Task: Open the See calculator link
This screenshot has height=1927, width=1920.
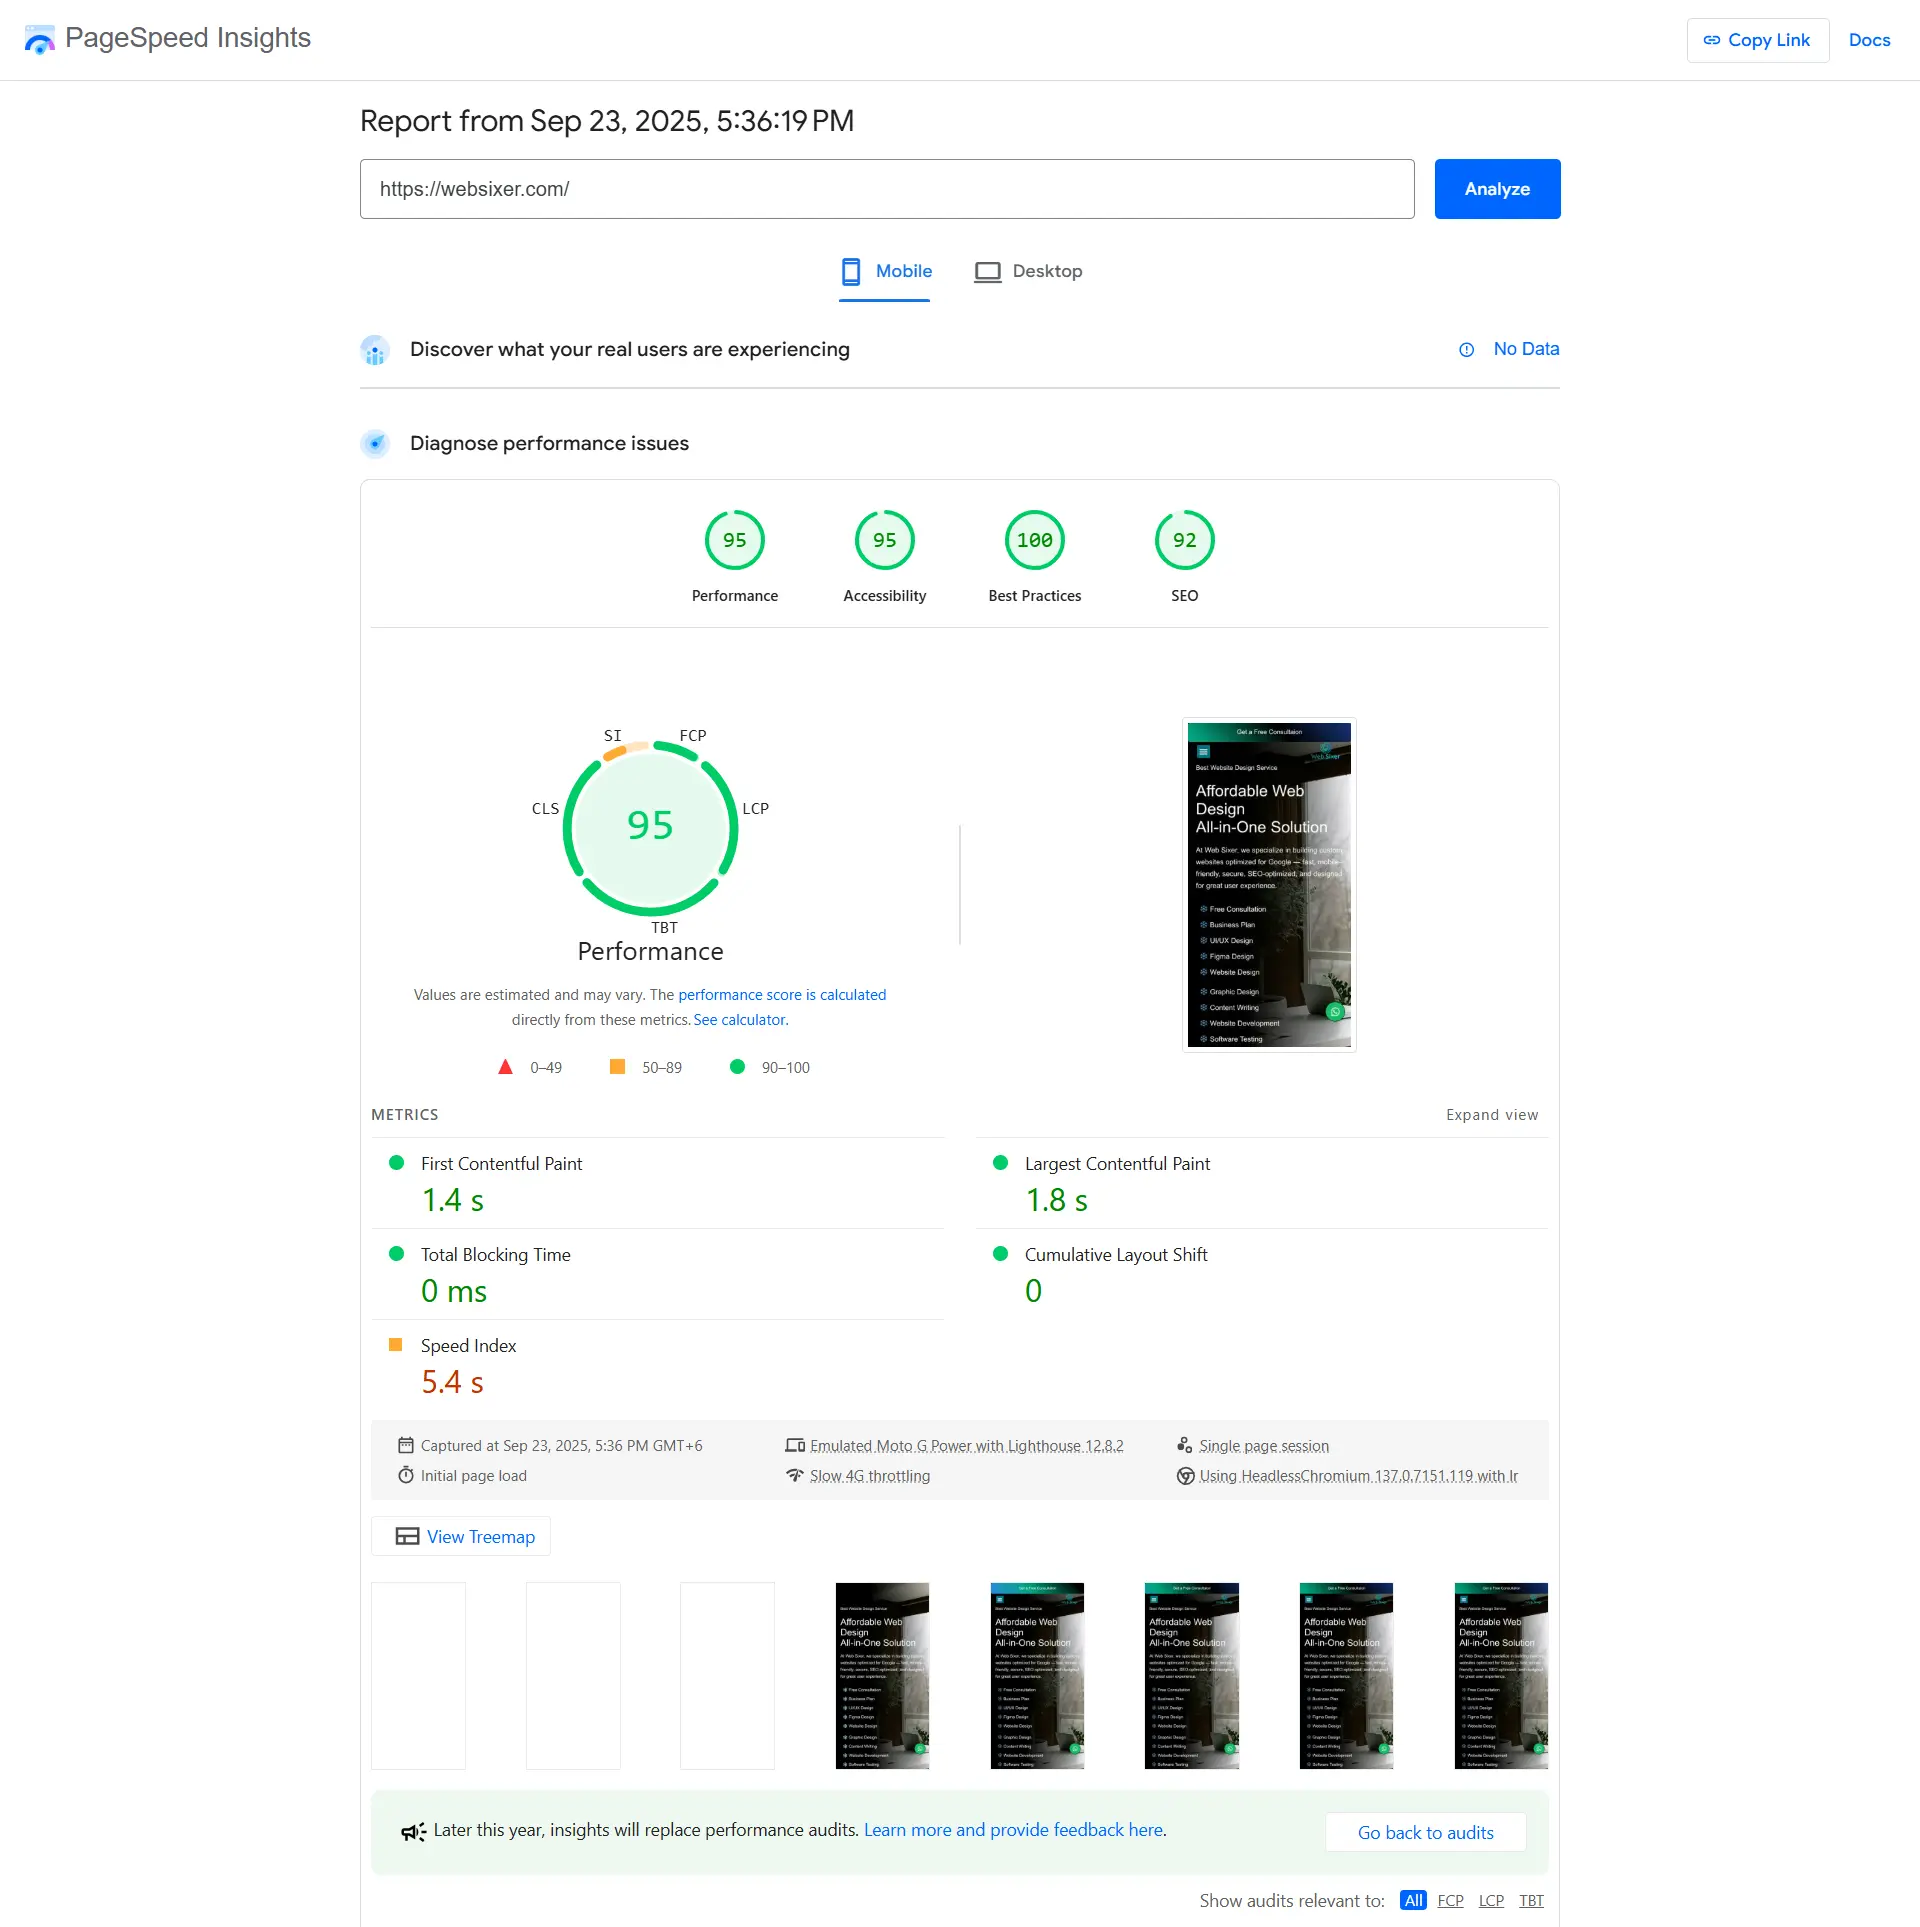Action: 739,1019
